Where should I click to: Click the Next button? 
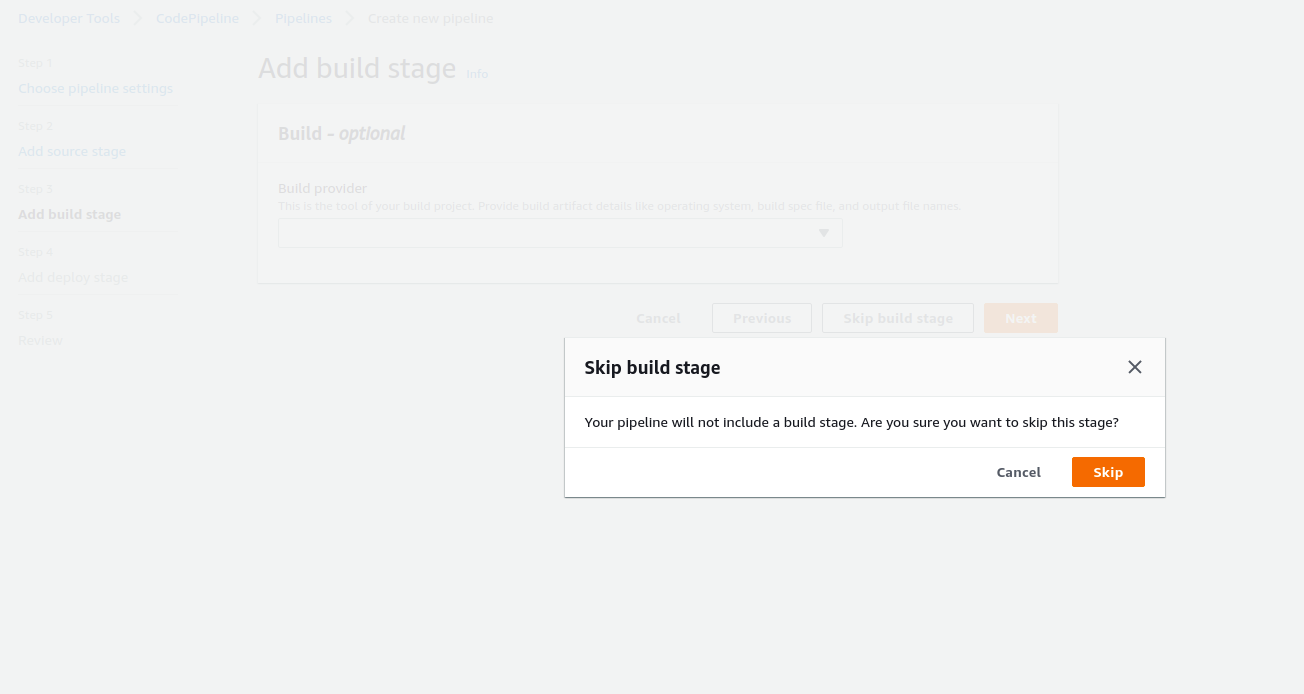1020,318
